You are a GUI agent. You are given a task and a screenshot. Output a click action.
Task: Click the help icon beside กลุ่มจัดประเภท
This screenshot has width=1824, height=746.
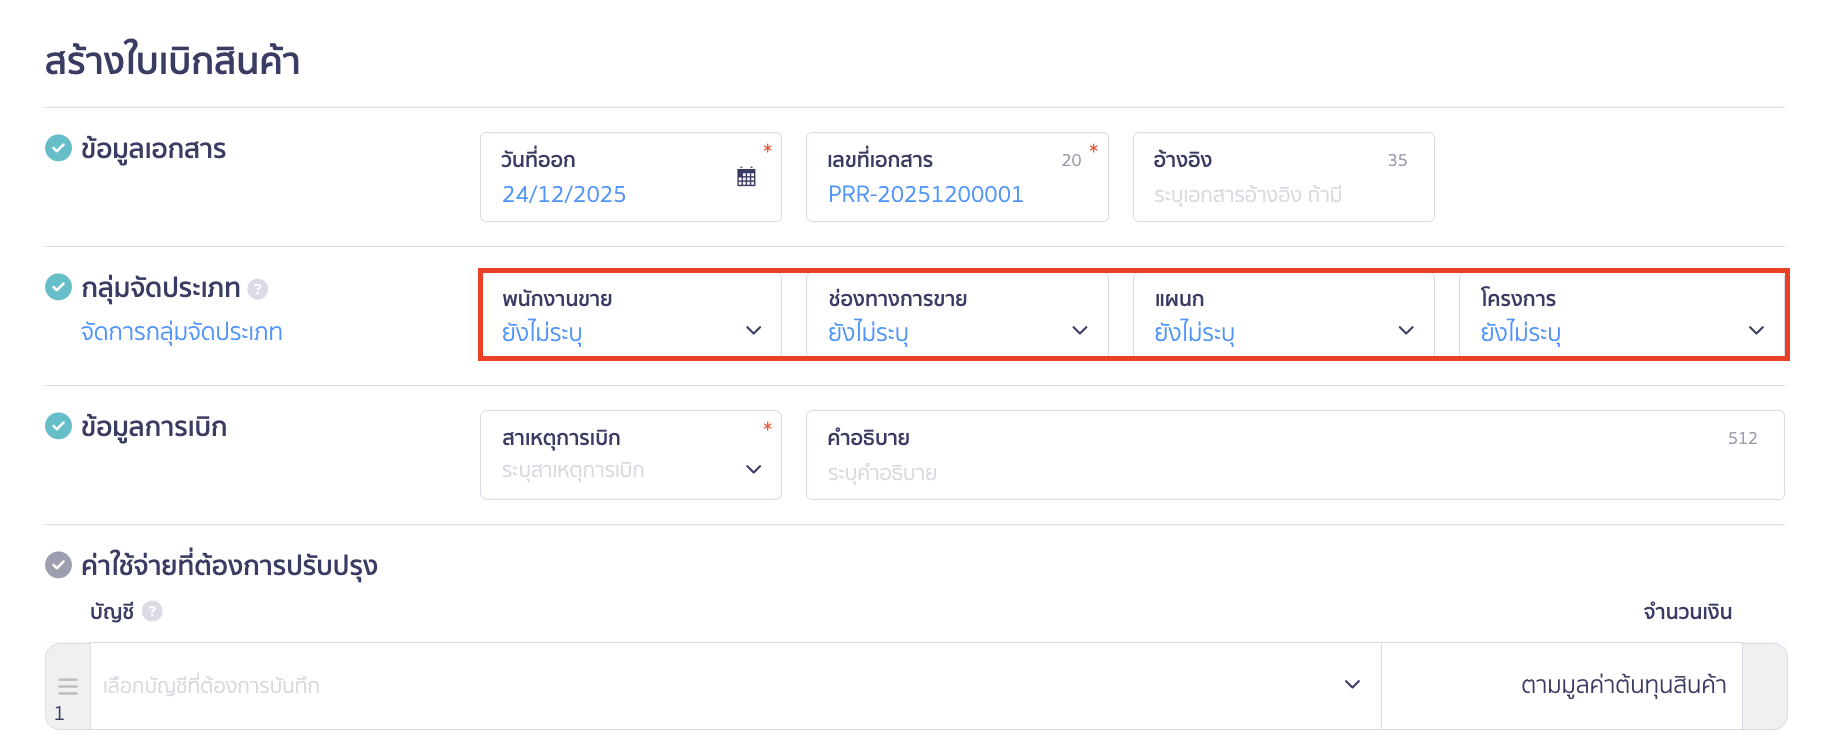pos(258,289)
